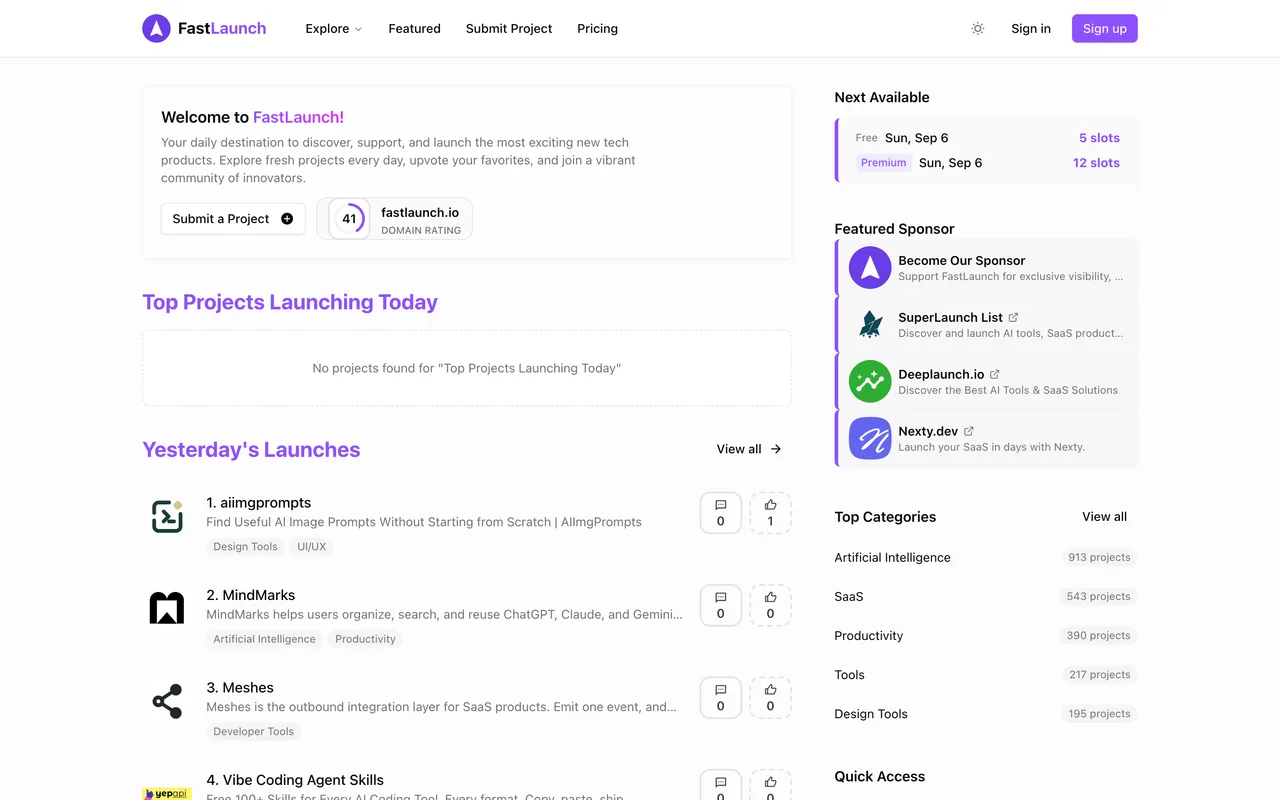The width and height of the screenshot is (1280, 800).
Task: Click the Nexty.dev purple logo icon
Action: [870, 438]
